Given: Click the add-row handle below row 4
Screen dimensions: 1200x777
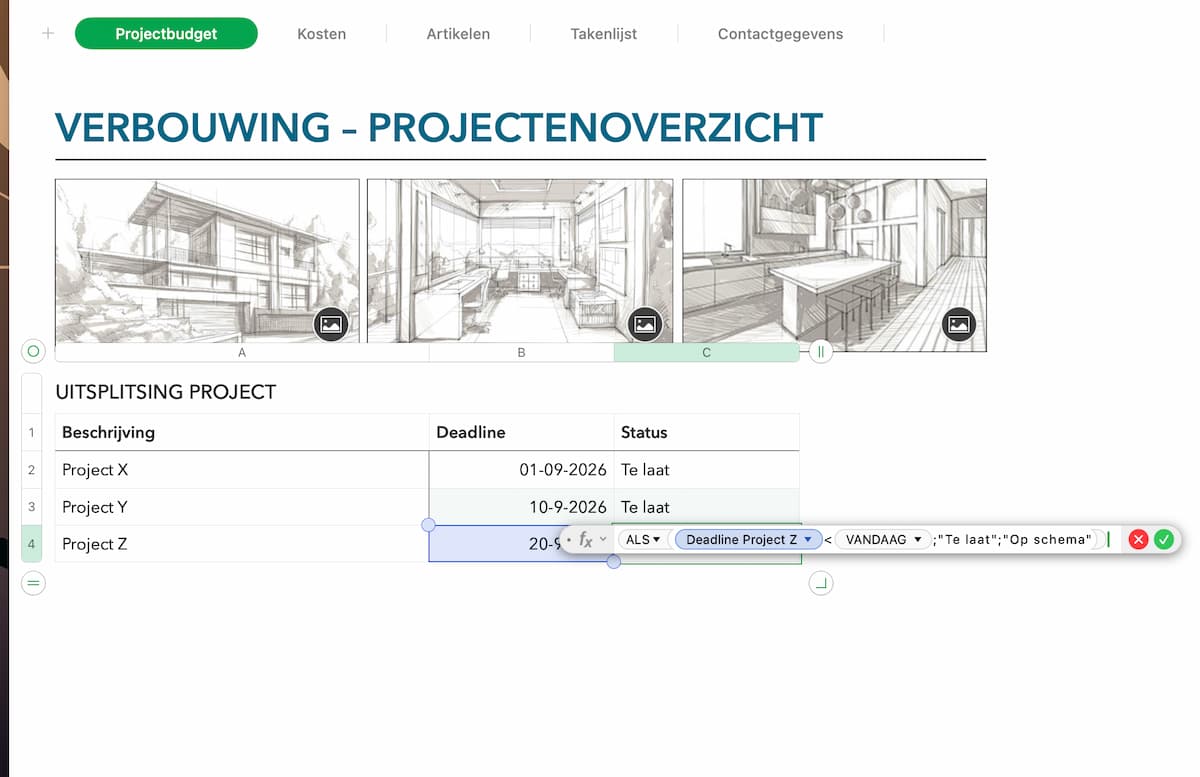Looking at the screenshot, I should (33, 583).
